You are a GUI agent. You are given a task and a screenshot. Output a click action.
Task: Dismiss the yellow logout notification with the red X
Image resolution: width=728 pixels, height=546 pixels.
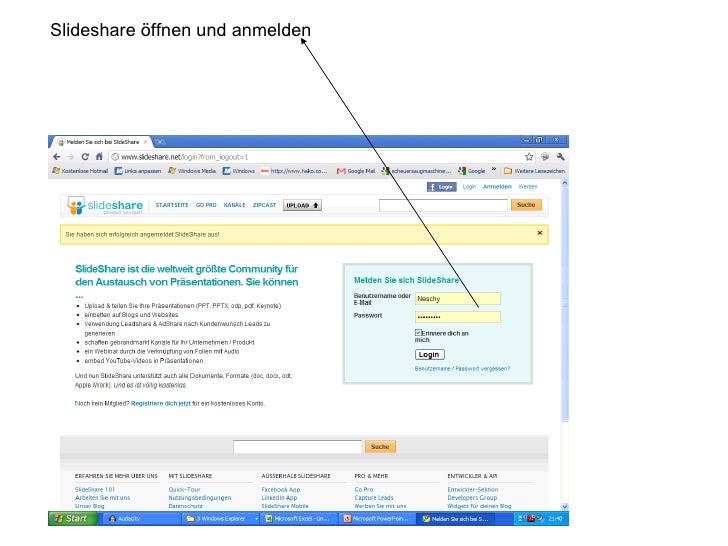coord(540,233)
